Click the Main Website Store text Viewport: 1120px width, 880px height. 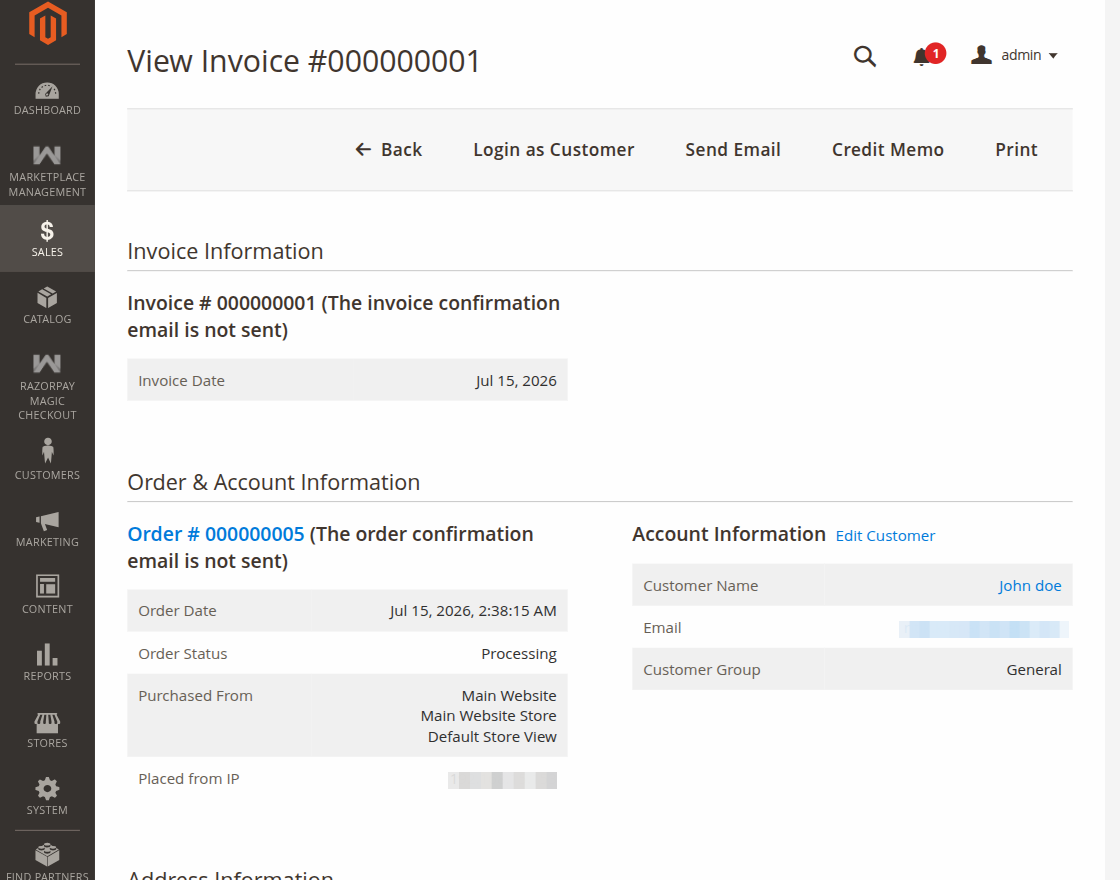point(489,716)
